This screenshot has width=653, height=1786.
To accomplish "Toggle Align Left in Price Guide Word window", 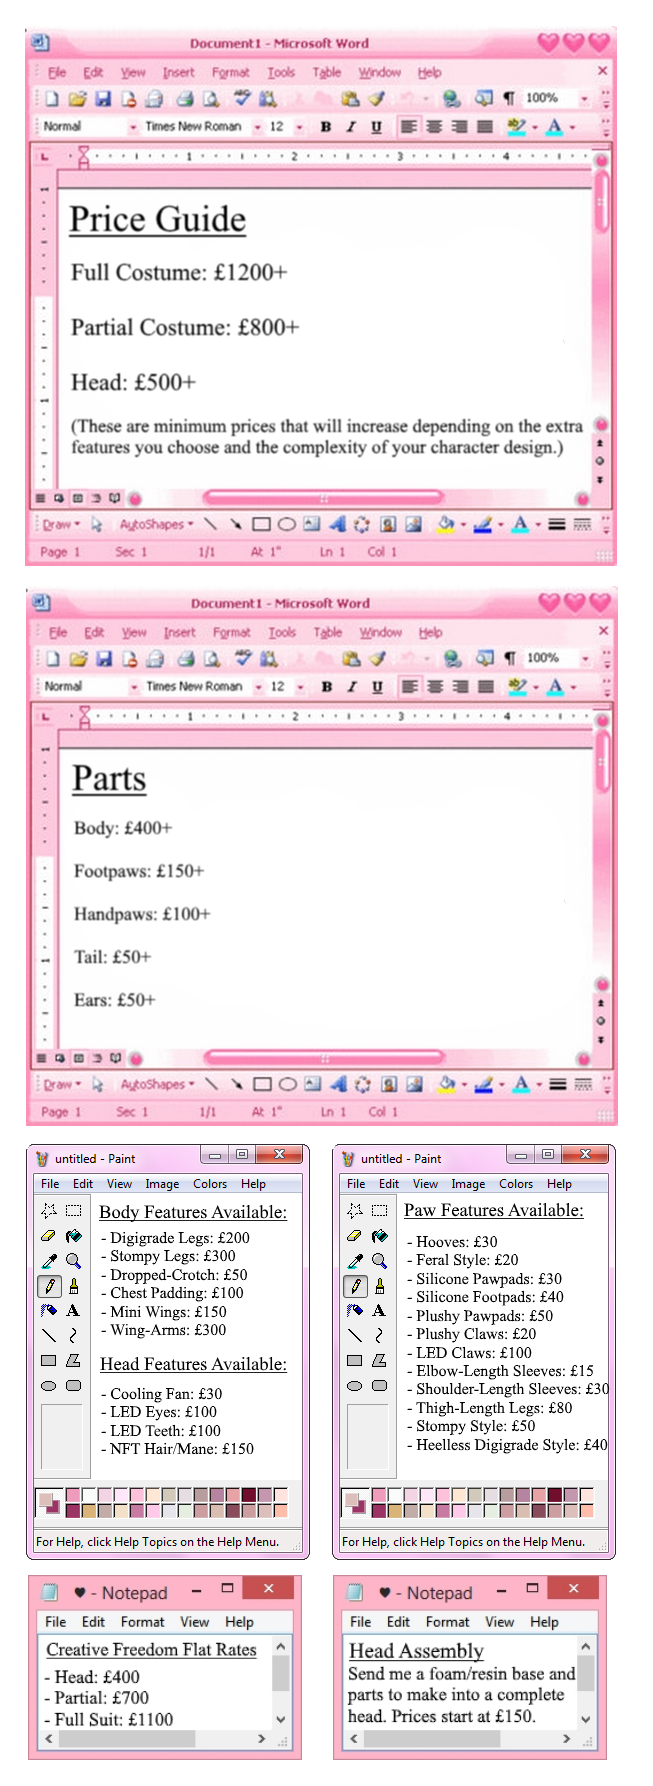I will coord(408,127).
